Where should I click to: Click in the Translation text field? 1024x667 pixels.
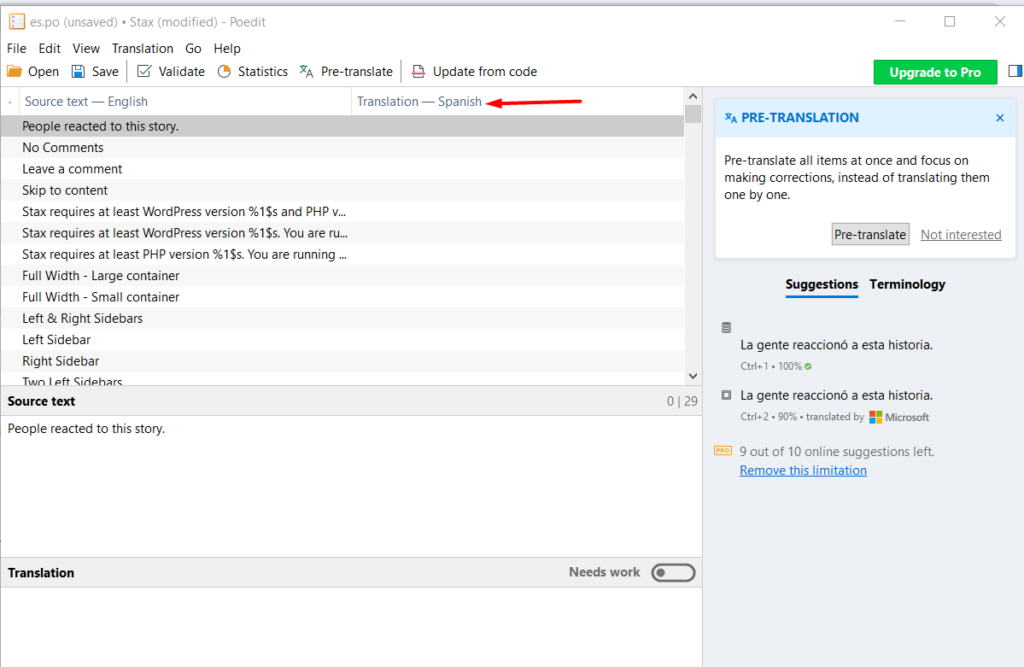[x=351, y=626]
